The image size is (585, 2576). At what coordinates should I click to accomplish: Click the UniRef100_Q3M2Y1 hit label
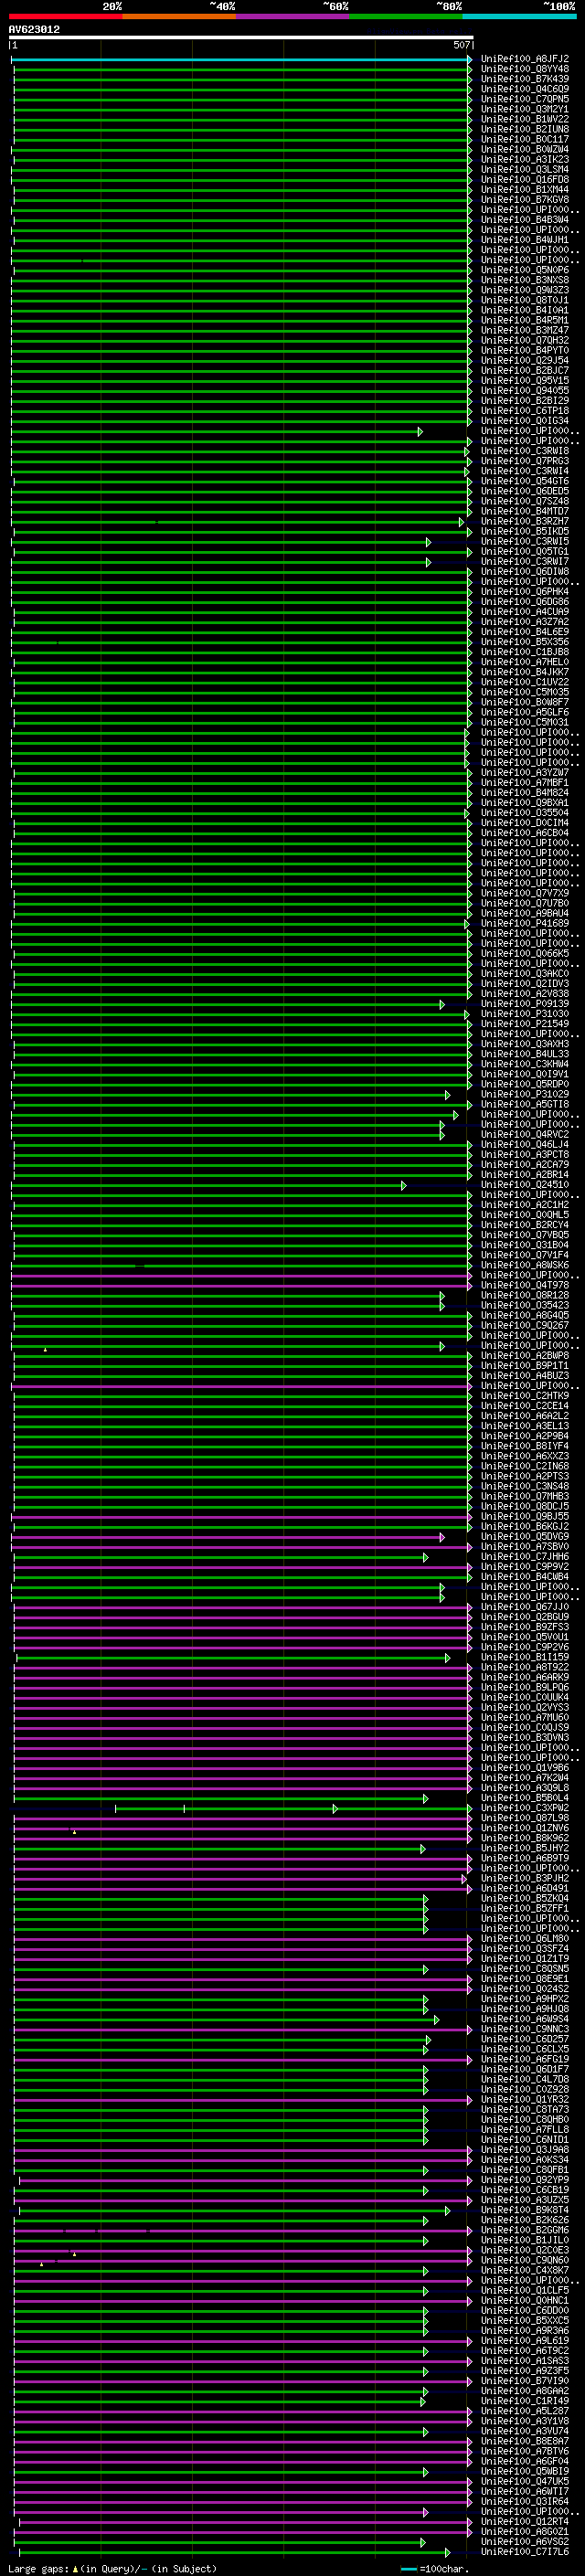525,109
